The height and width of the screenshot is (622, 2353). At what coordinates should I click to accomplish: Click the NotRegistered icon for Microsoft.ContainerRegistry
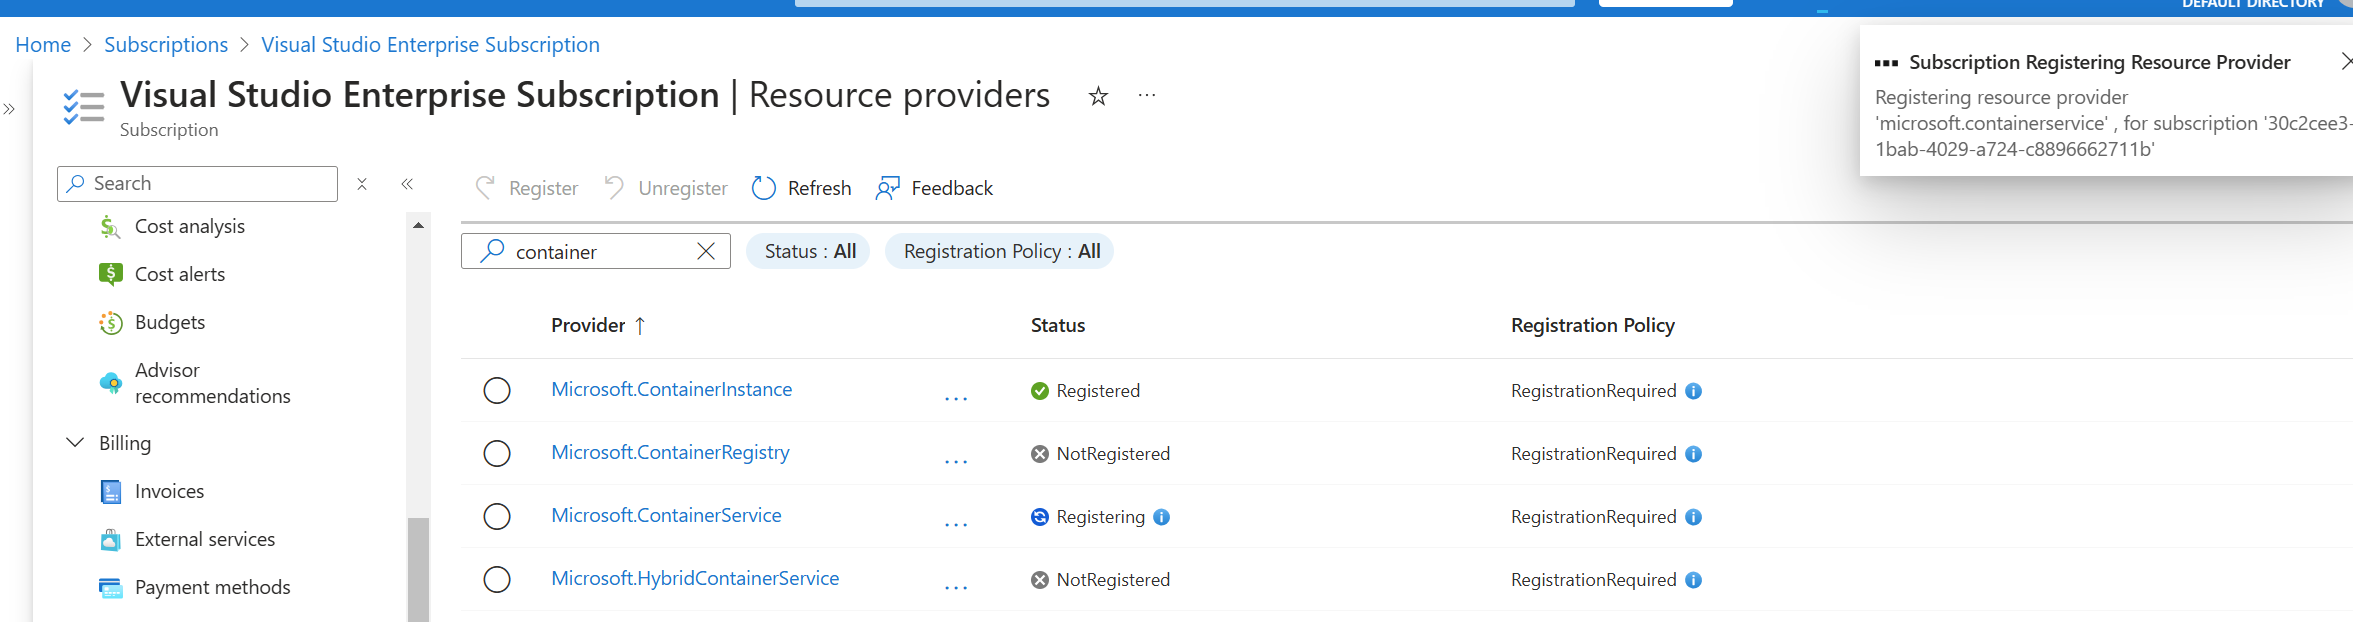1040,454
